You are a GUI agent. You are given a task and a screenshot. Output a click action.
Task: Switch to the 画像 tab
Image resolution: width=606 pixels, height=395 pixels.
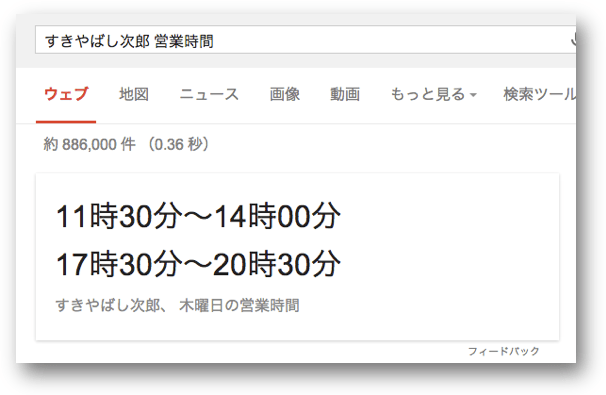pos(285,94)
